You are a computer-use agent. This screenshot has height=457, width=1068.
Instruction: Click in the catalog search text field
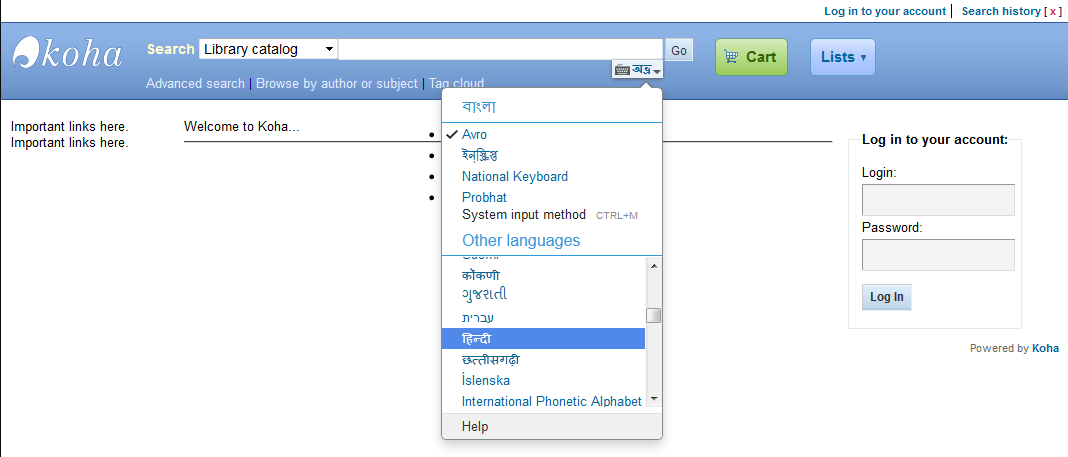[500, 49]
